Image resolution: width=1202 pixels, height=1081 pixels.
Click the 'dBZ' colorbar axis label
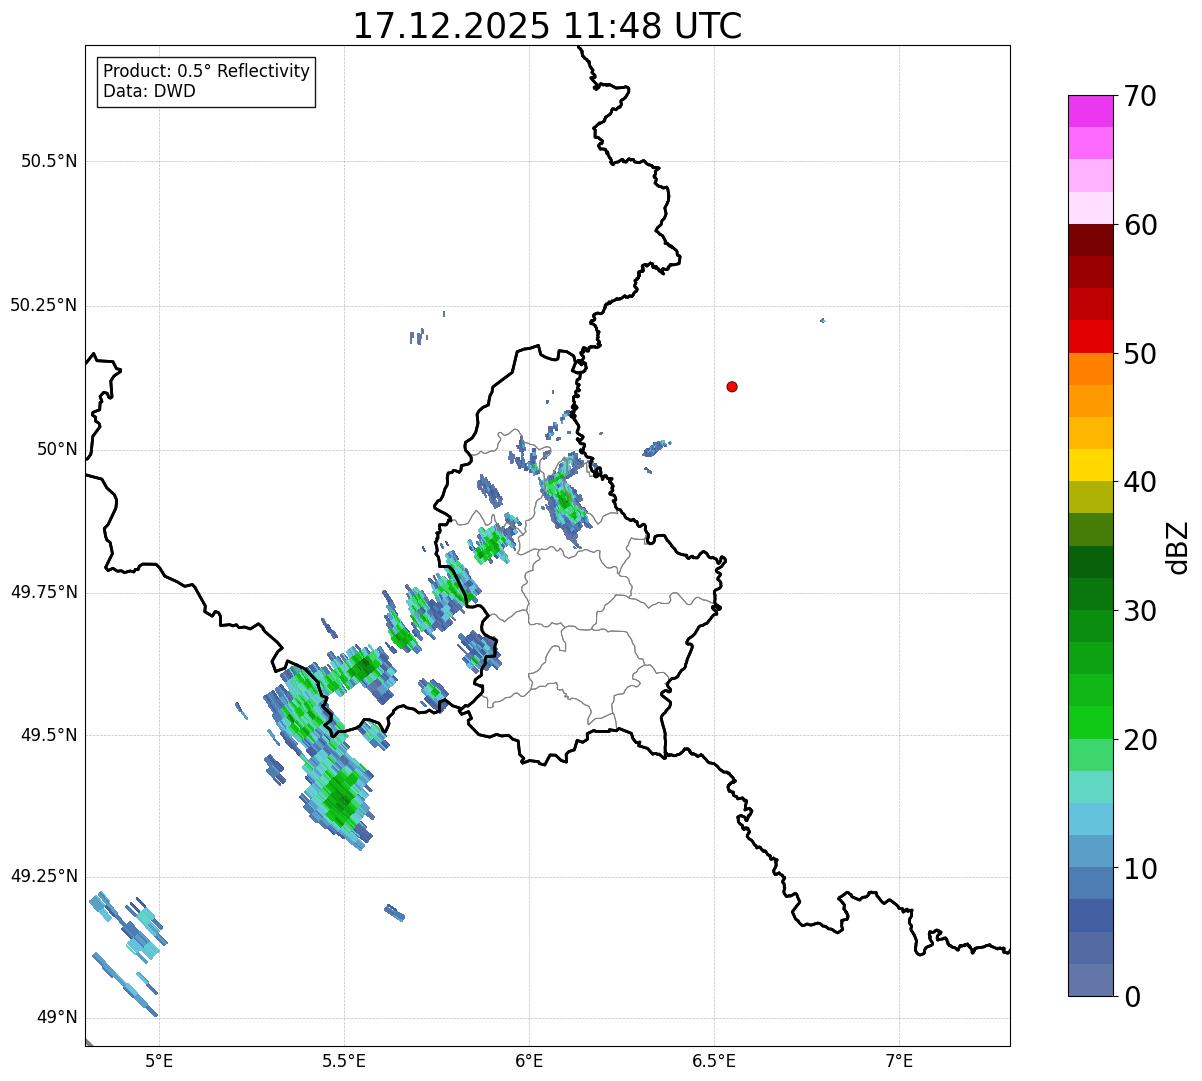[x=1178, y=547]
